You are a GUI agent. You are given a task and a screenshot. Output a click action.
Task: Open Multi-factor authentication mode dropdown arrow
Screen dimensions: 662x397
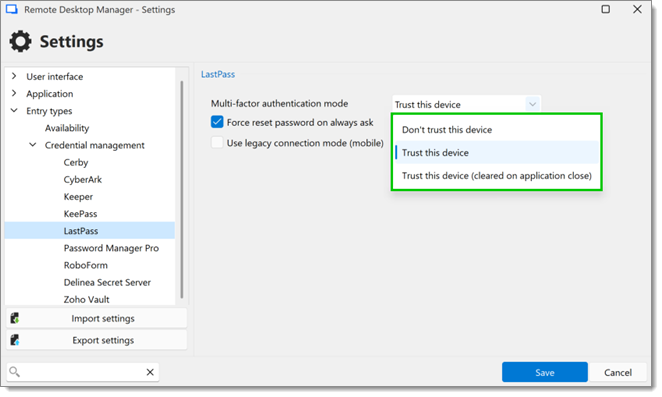click(x=532, y=104)
